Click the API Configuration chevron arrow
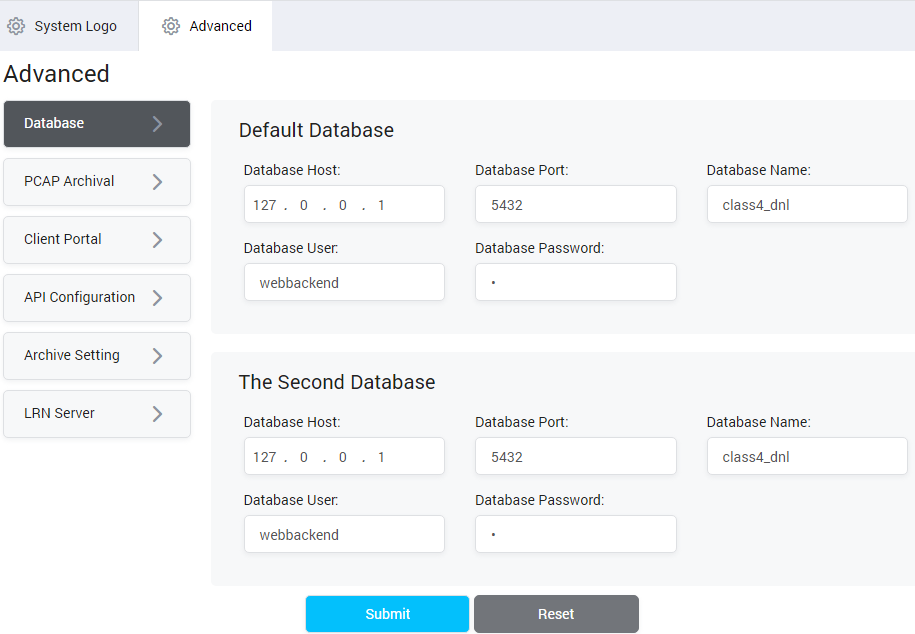 coord(157,298)
